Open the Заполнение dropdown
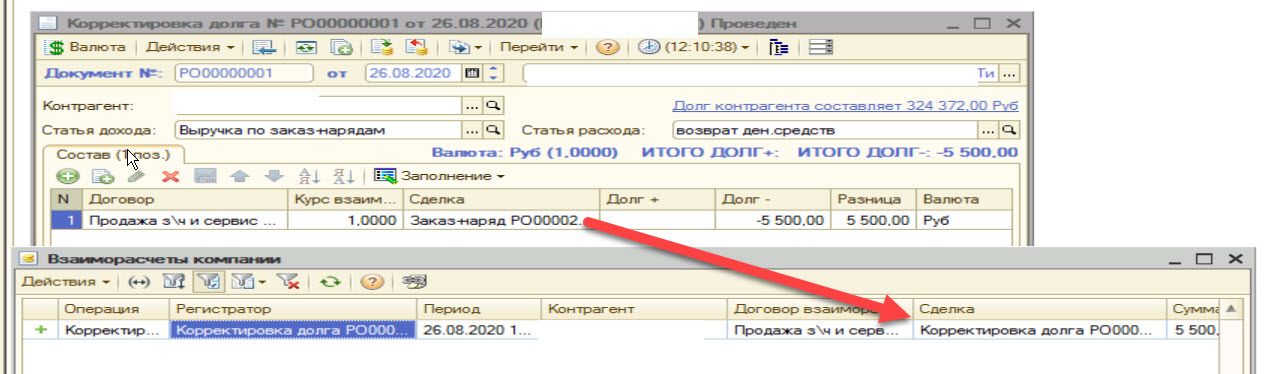Image resolution: width=1265 pixels, height=374 pixels. (x=440, y=176)
